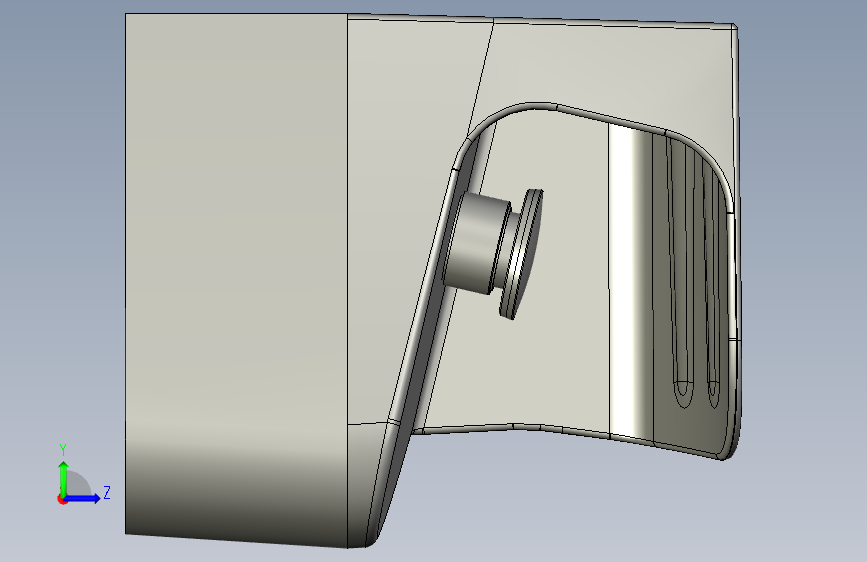
Task: Select the large flat left face of the block
Action: click(x=237, y=279)
